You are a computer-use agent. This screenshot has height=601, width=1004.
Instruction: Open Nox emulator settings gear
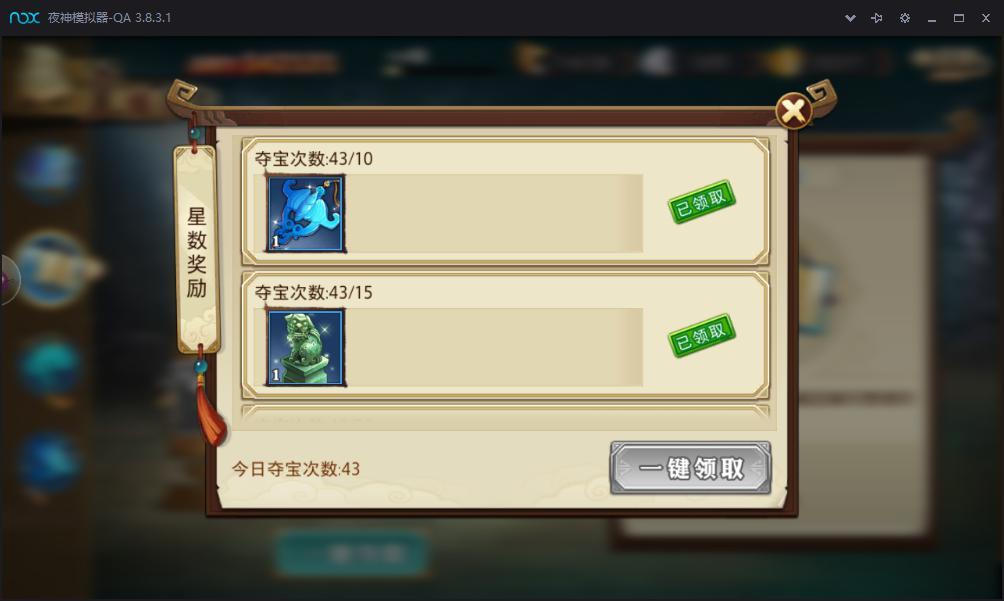click(x=905, y=18)
